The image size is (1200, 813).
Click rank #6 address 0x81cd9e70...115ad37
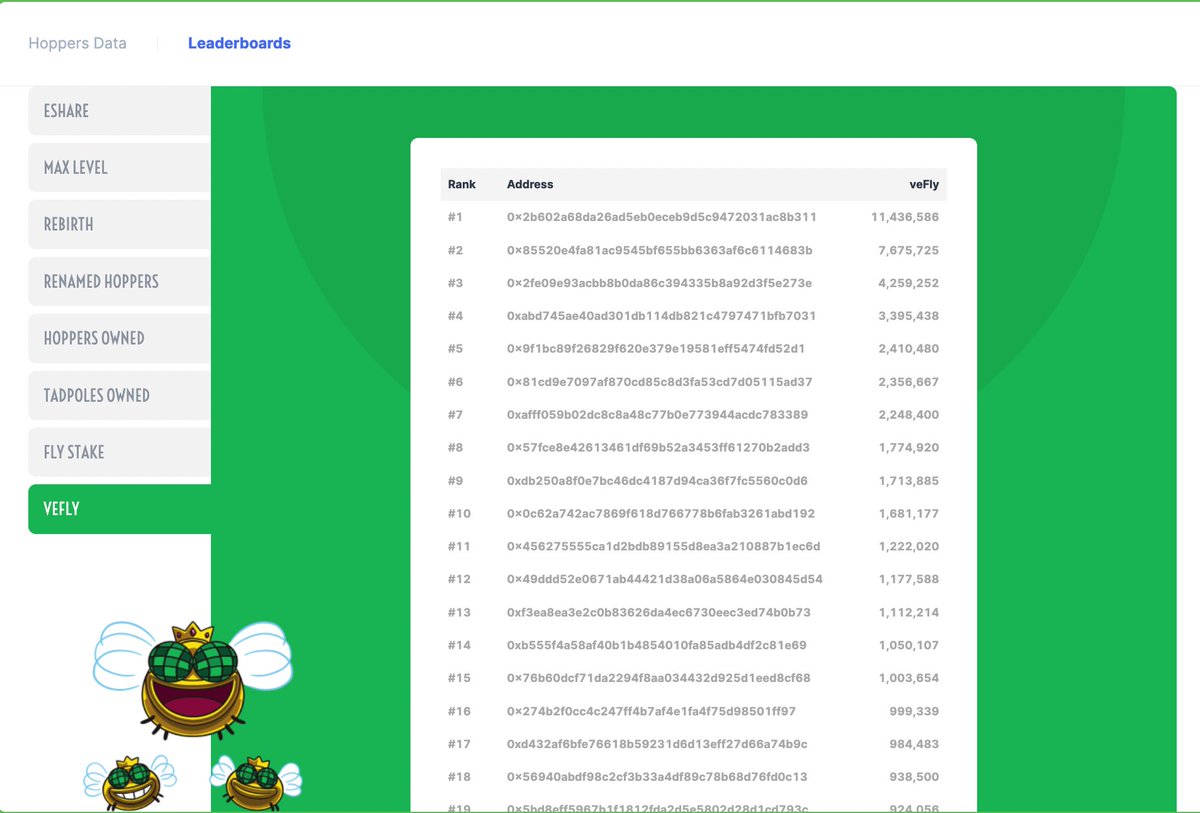coord(660,382)
